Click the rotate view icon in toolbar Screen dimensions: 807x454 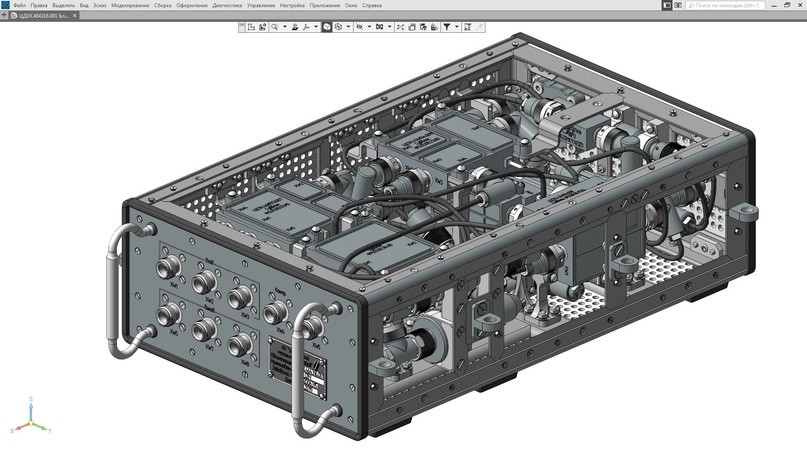pos(295,27)
